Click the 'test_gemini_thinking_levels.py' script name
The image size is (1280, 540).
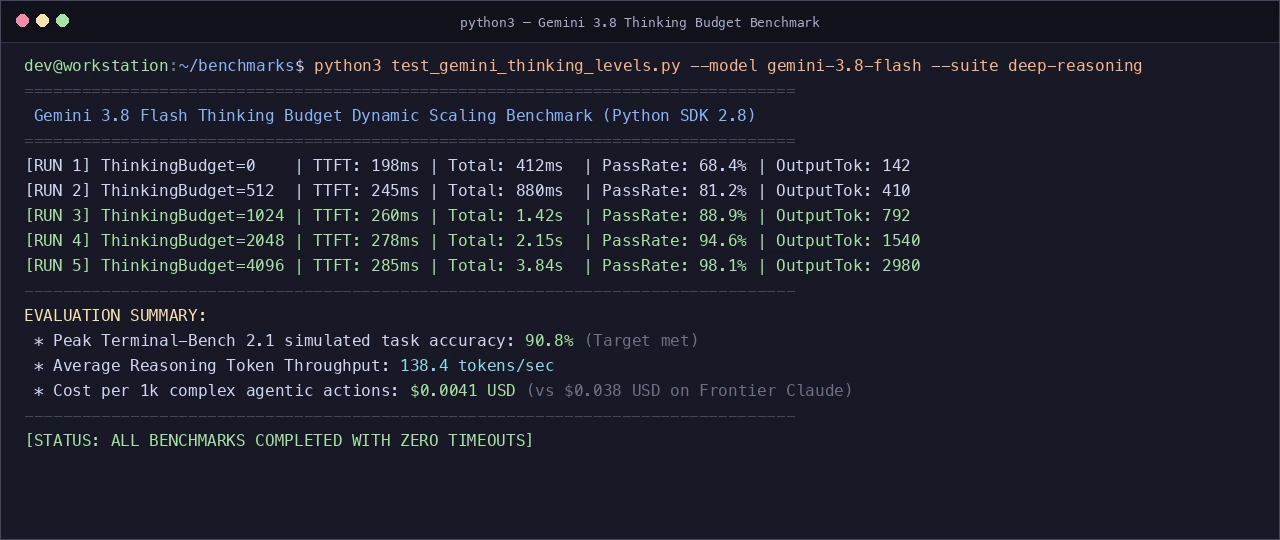coord(536,66)
